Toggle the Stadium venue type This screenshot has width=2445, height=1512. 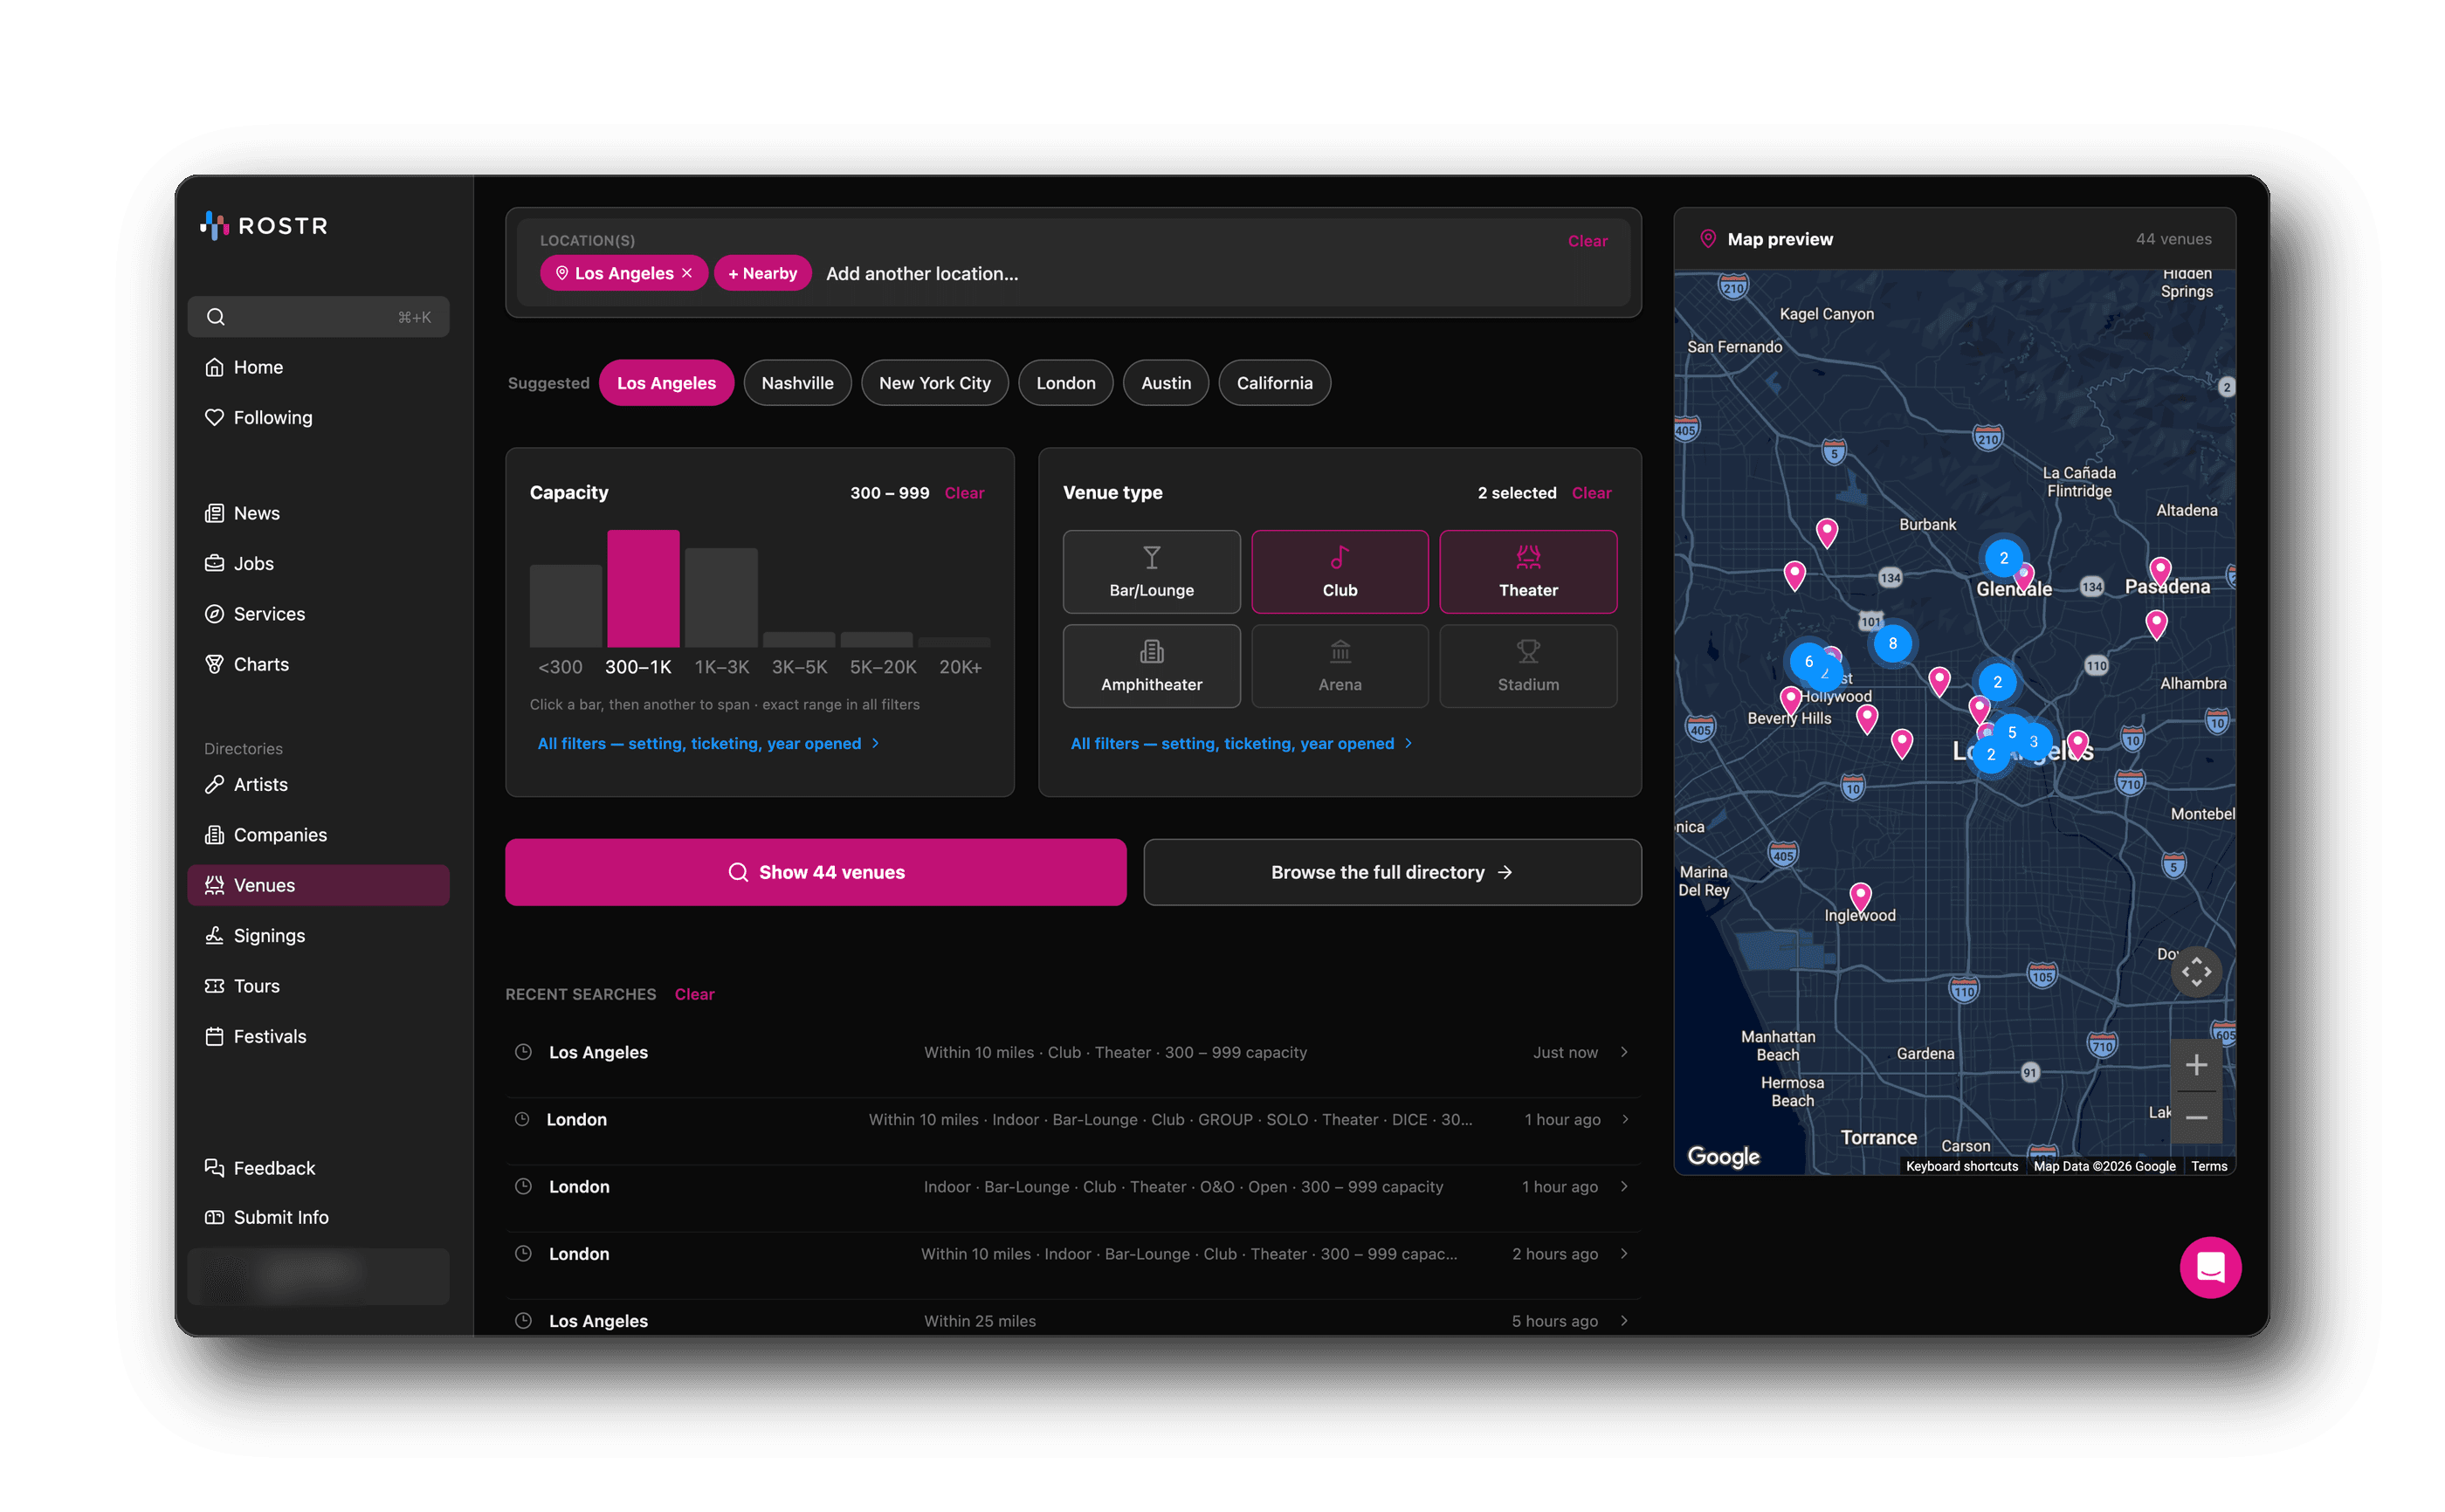pos(1527,666)
